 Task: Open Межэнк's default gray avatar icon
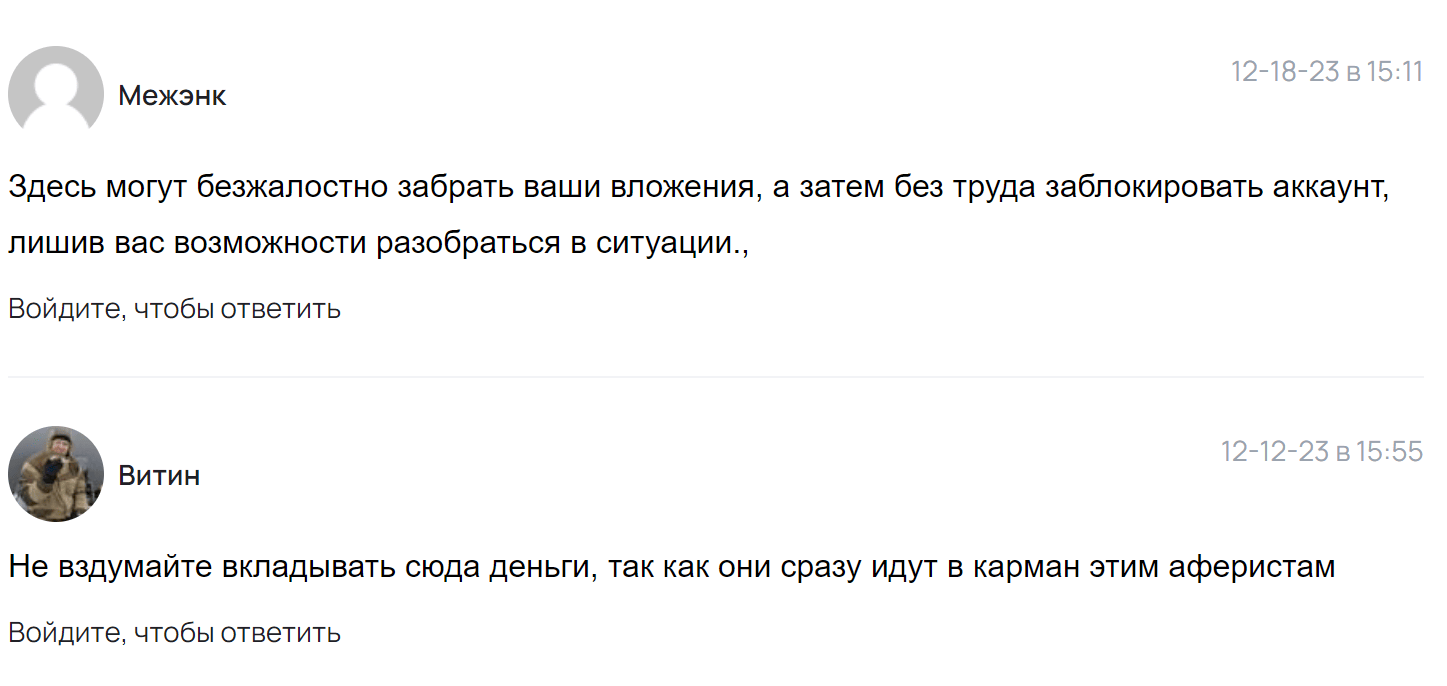coord(56,93)
